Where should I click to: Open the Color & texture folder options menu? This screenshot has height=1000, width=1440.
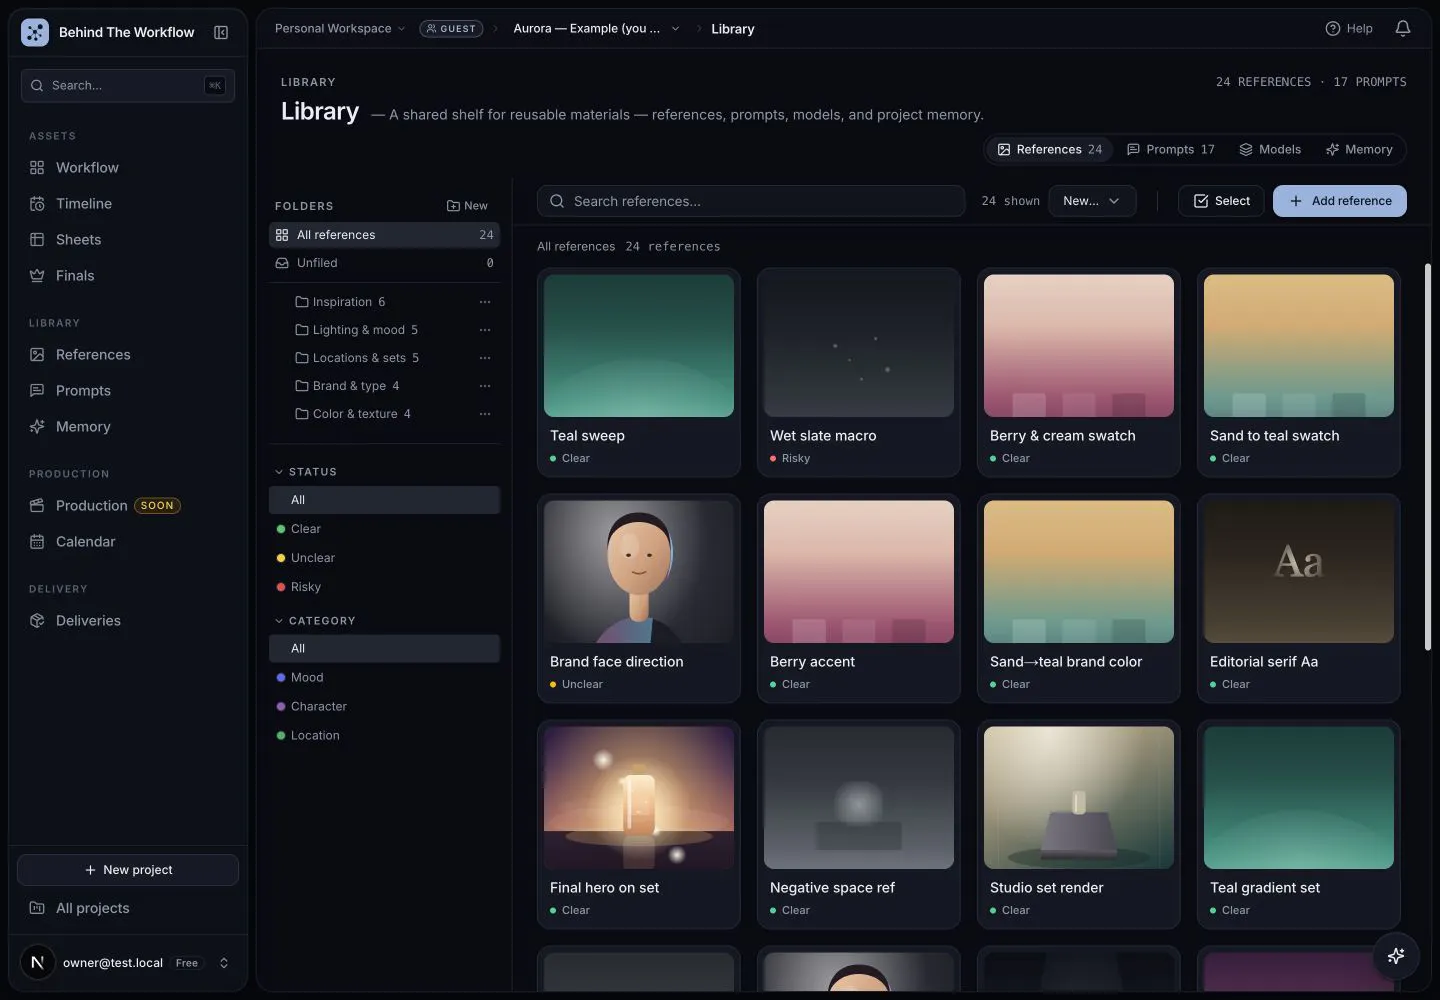pos(485,414)
